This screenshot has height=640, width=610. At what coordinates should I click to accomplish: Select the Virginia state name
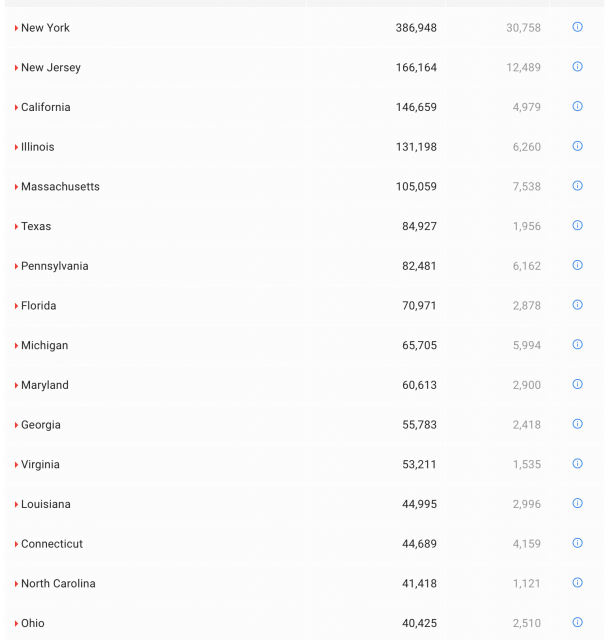point(40,465)
